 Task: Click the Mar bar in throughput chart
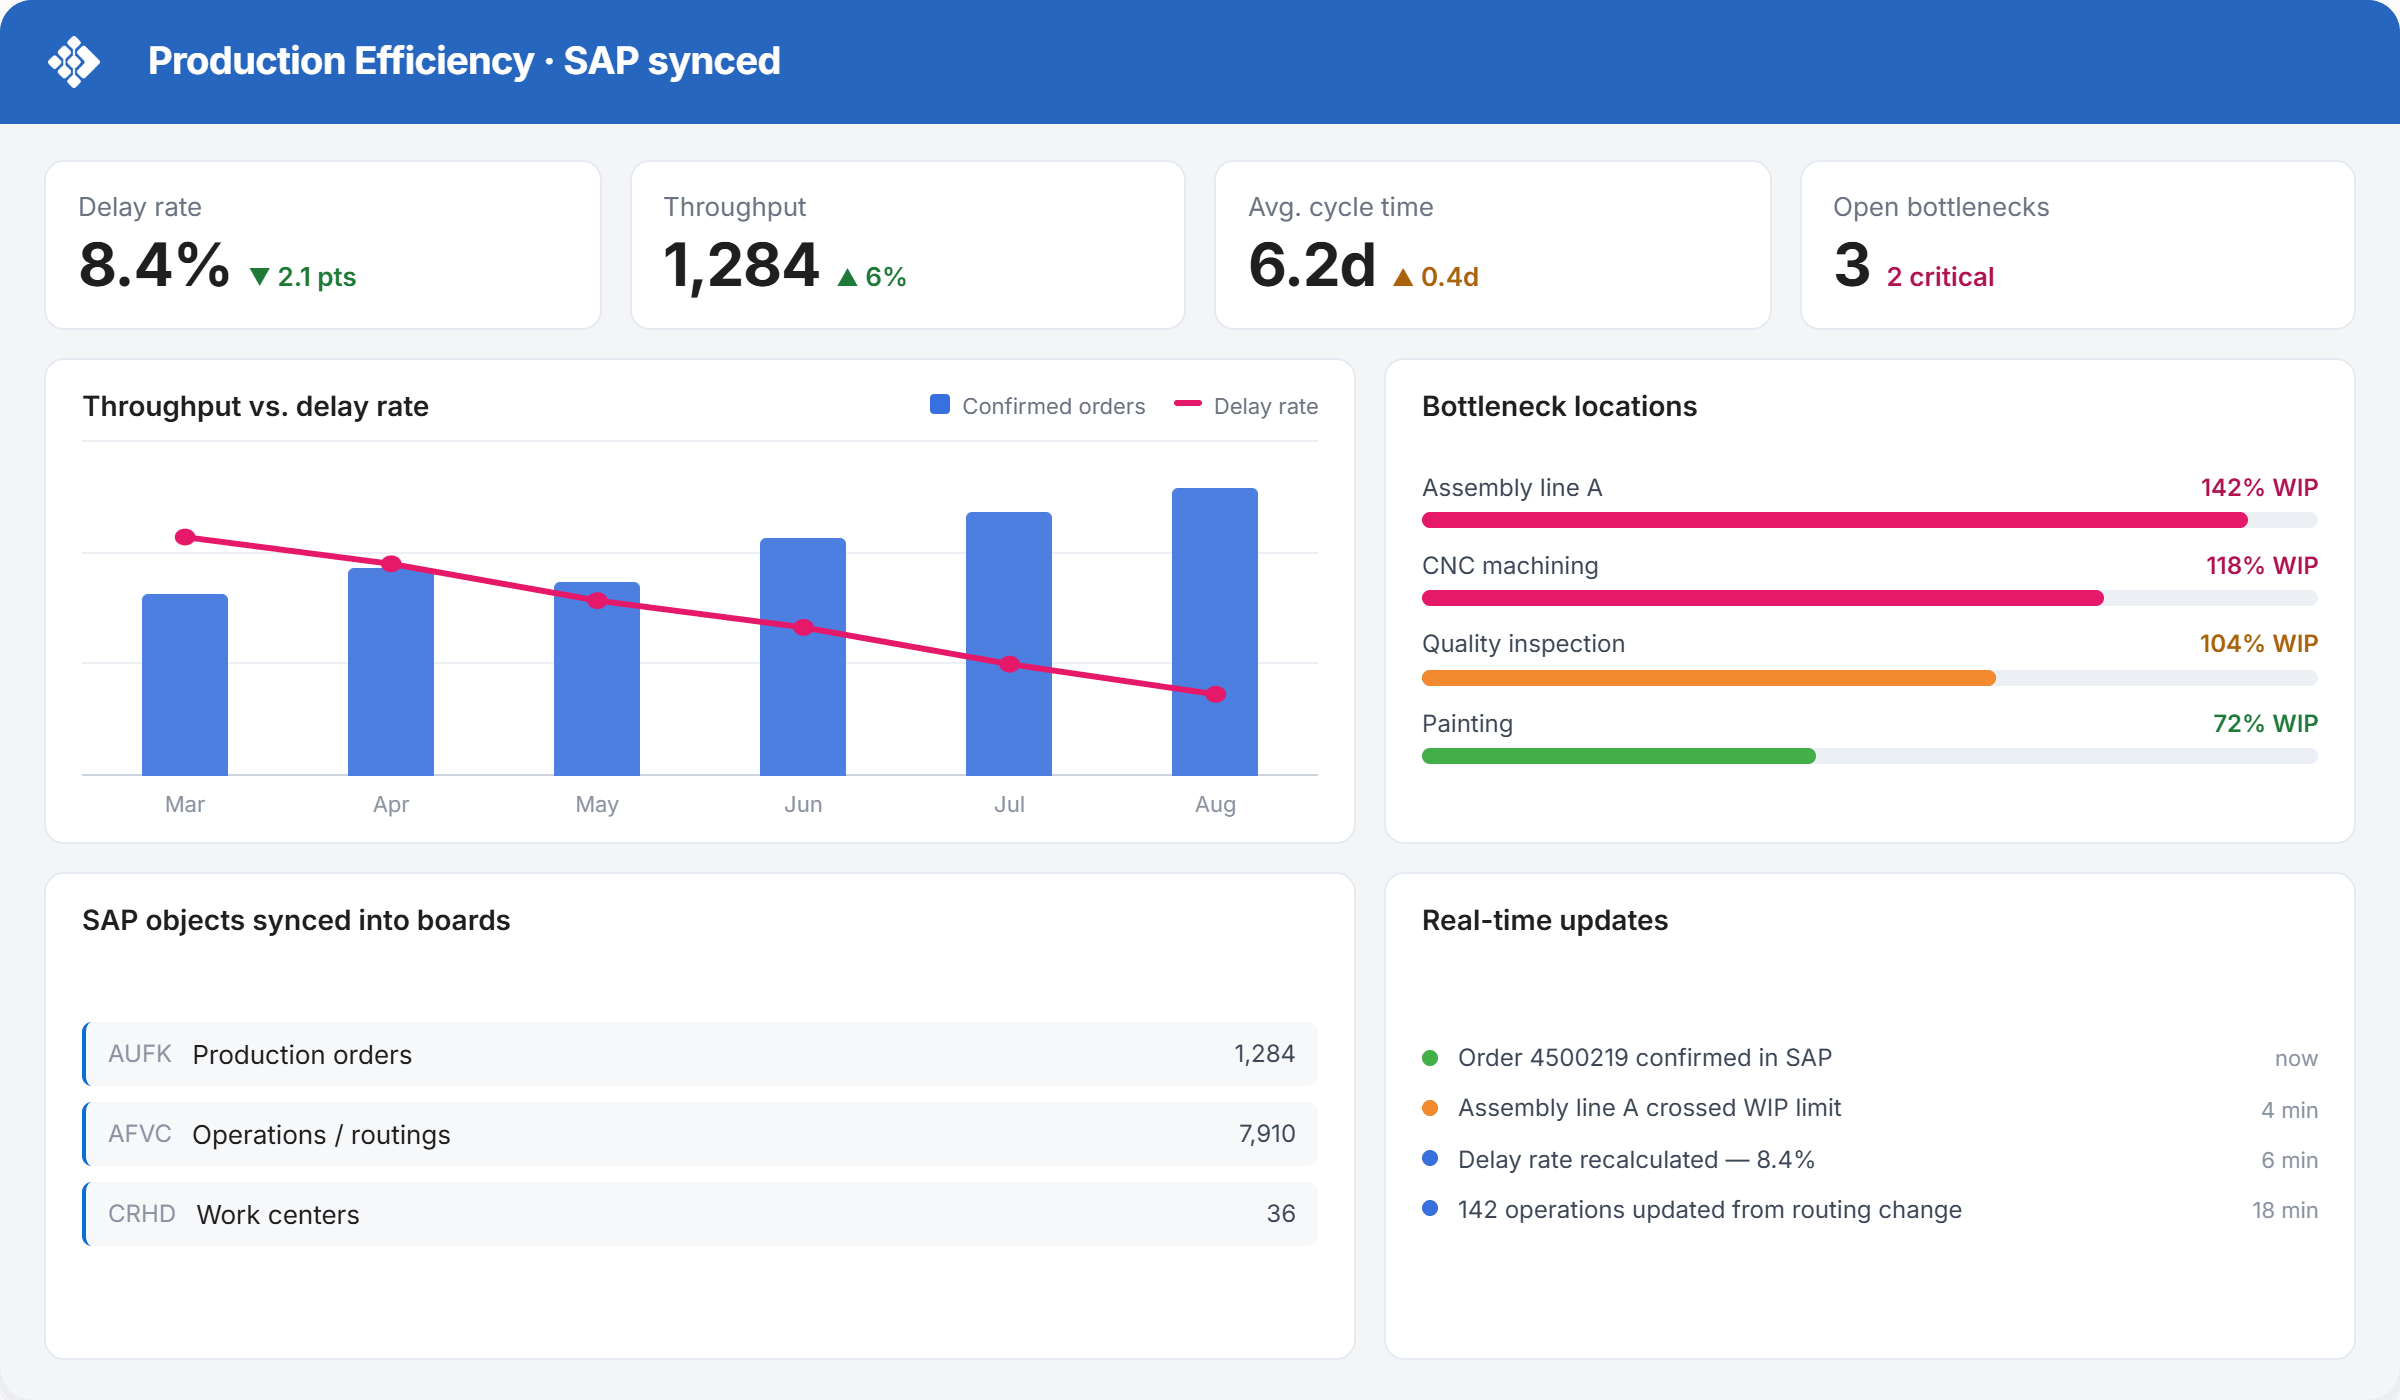pyautogui.click(x=185, y=685)
